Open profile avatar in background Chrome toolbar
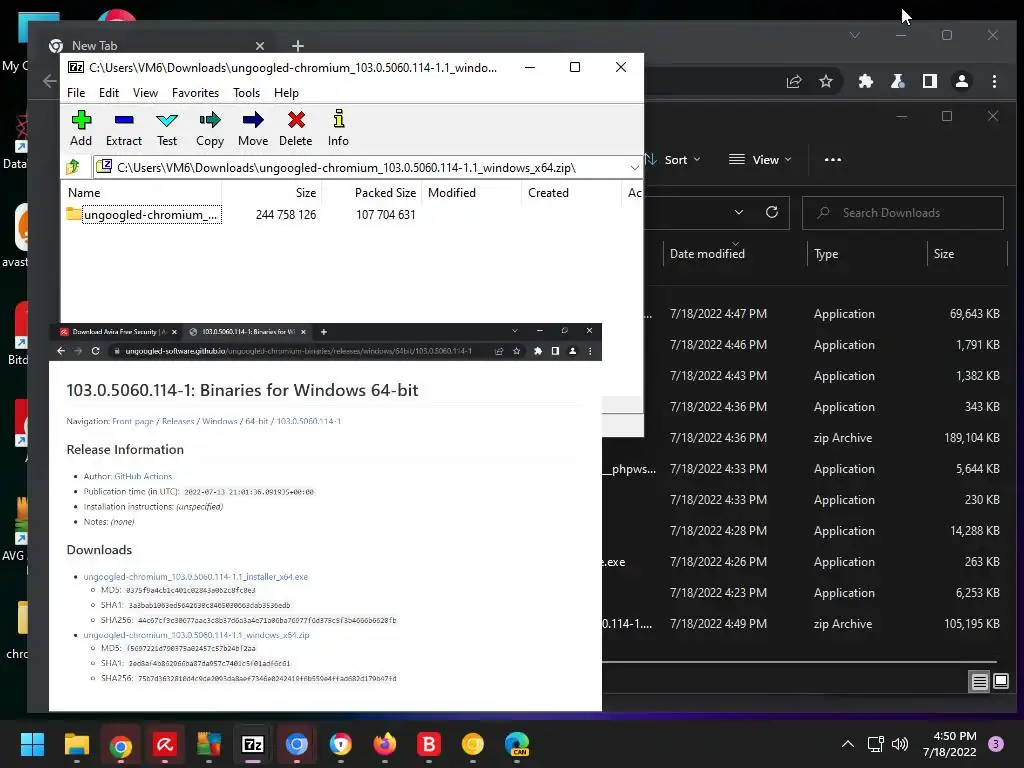Screen dimensions: 1024x768 click(x=962, y=81)
